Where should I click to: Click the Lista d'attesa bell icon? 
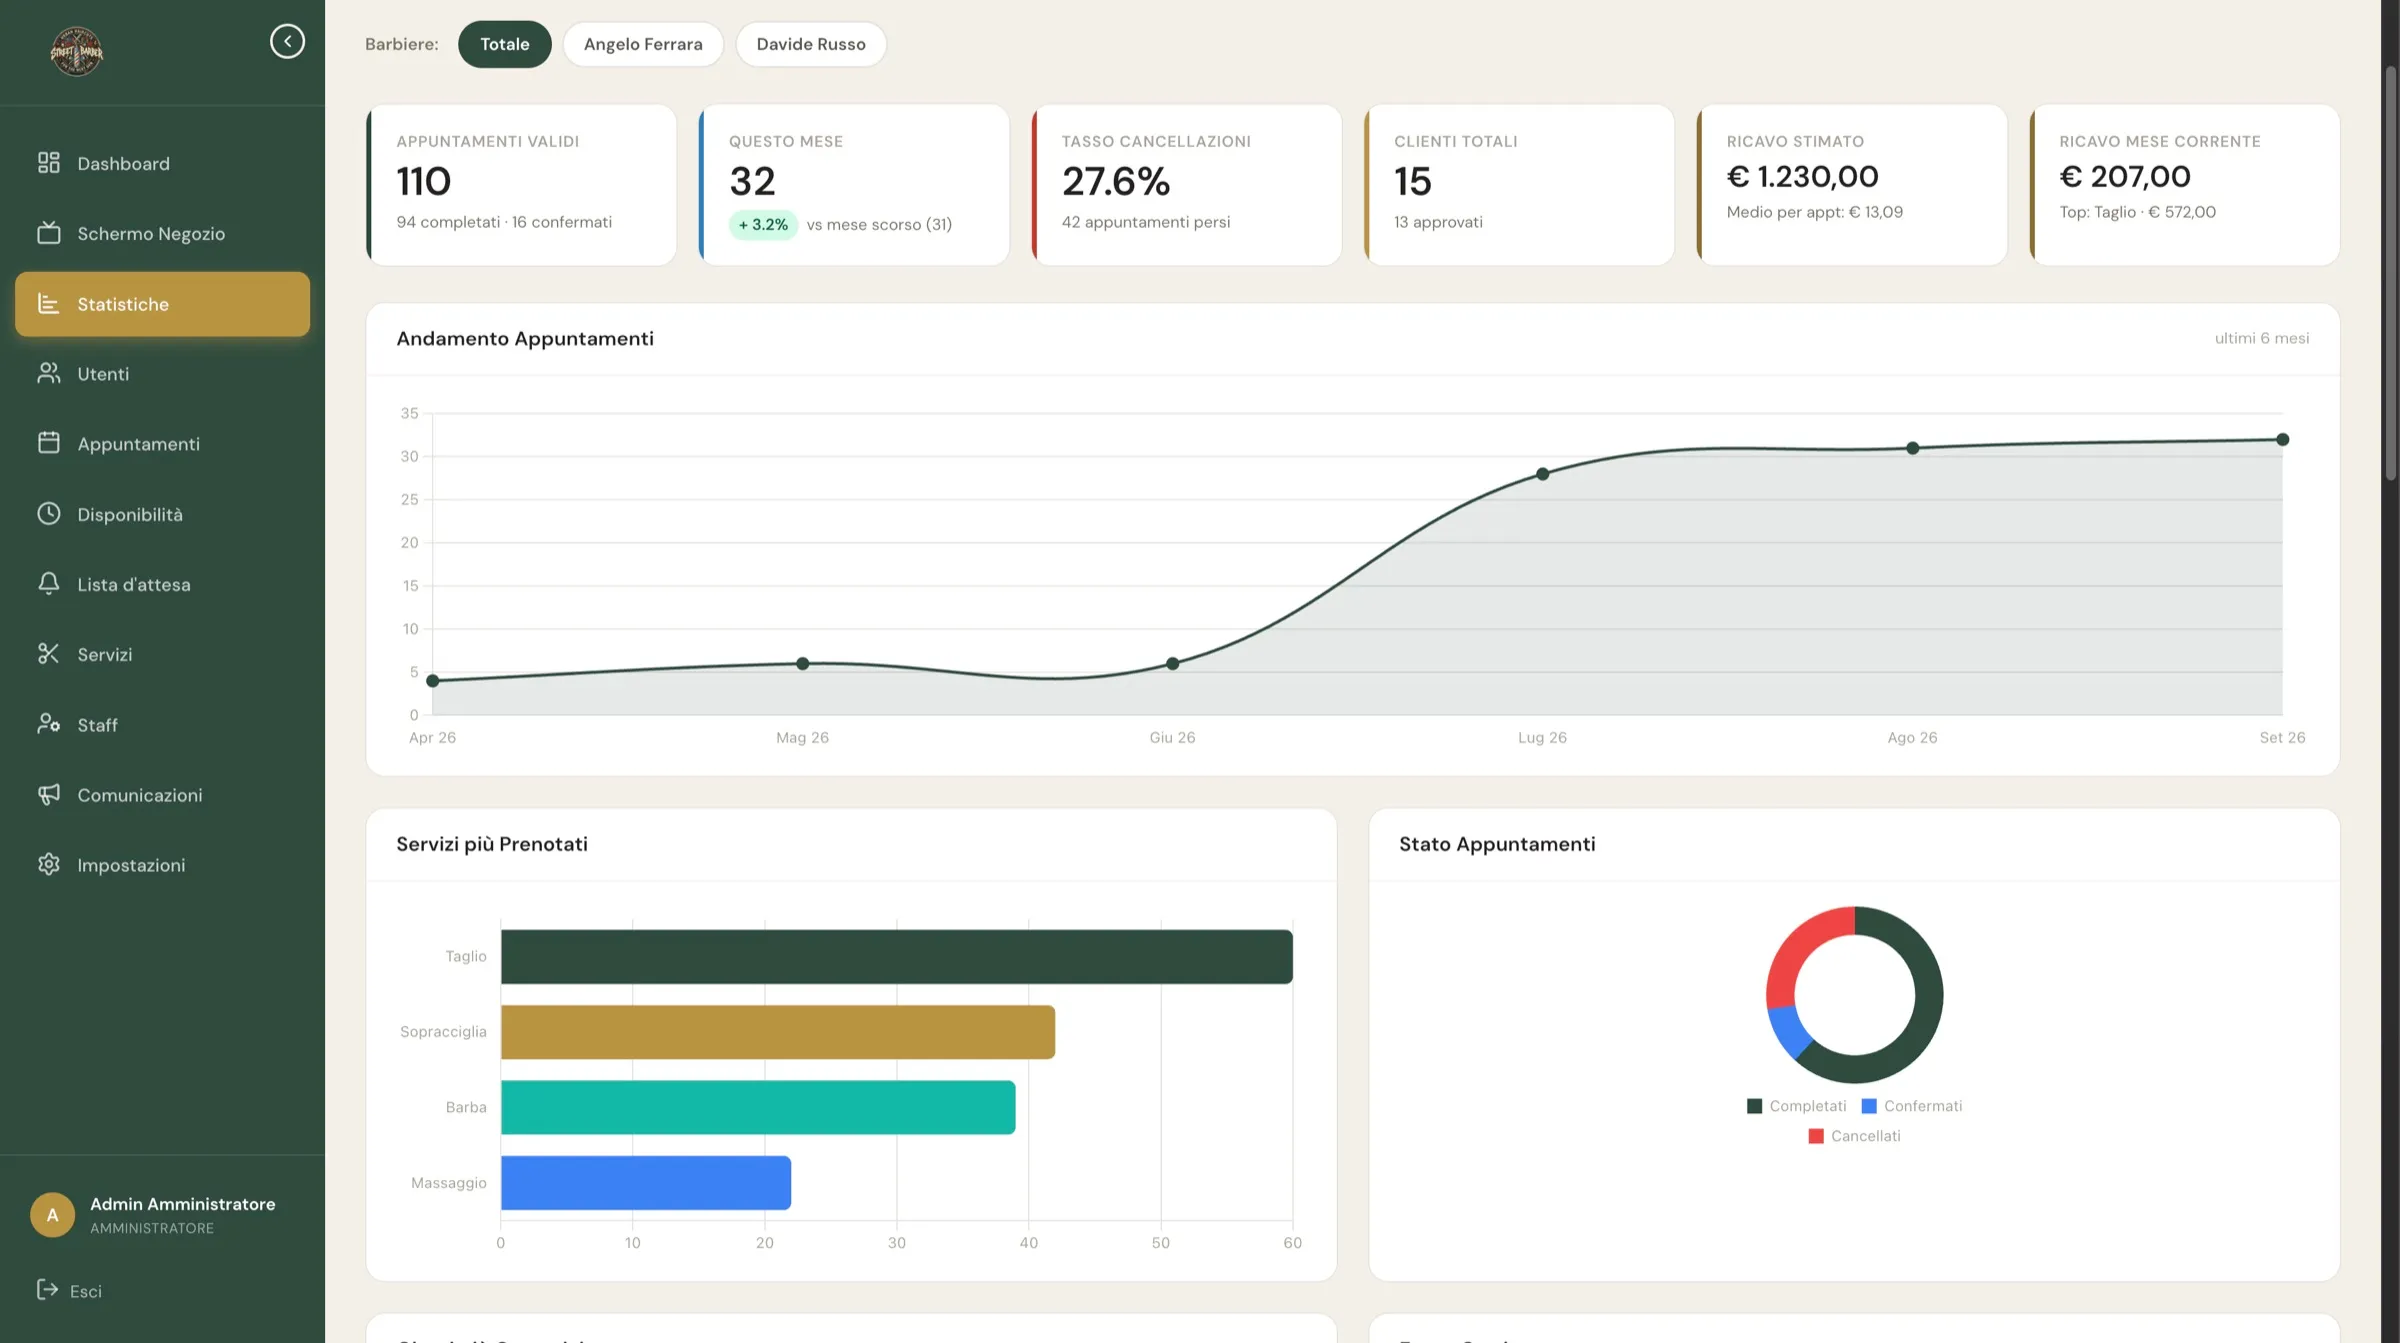tap(49, 584)
